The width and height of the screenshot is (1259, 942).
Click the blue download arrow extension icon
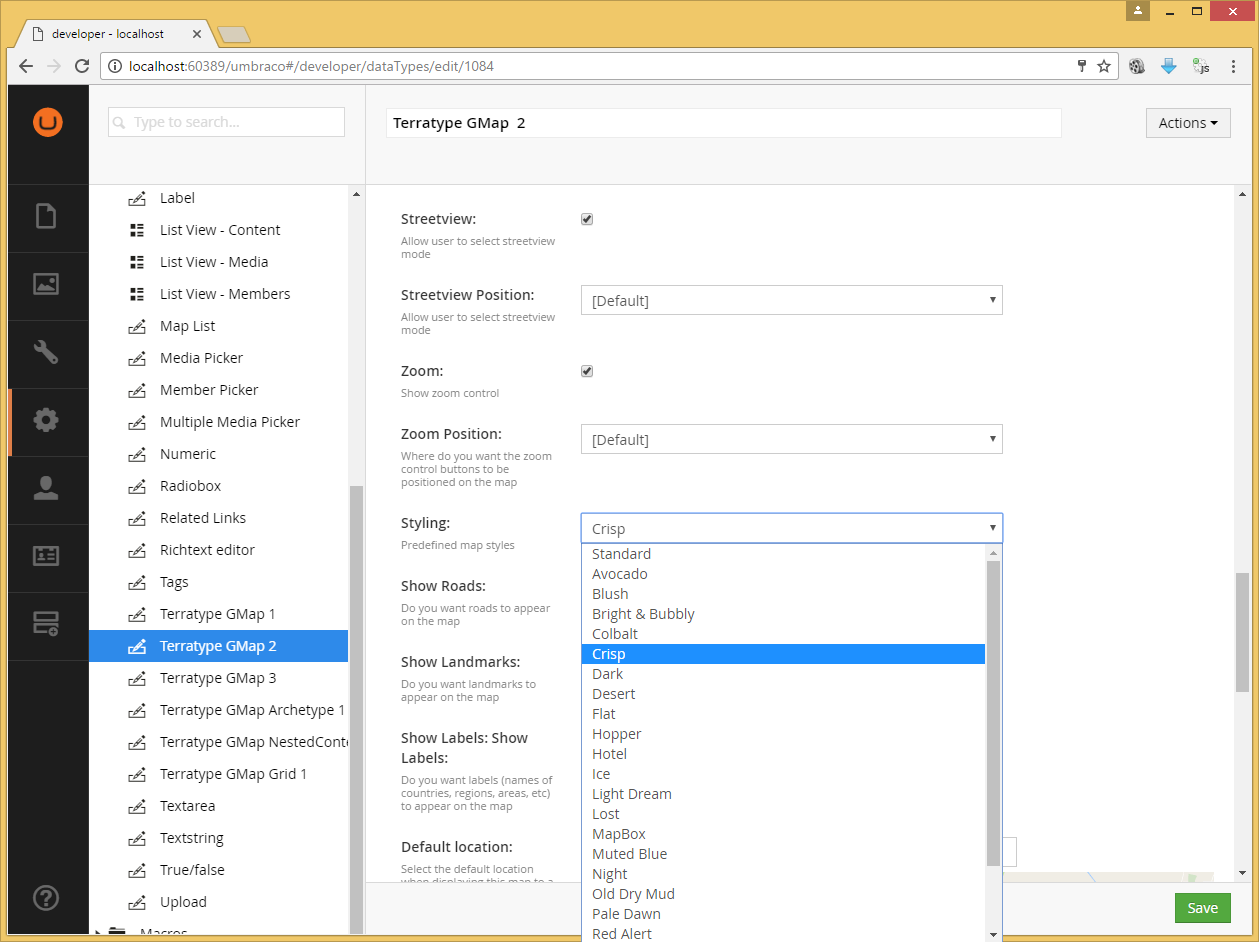(1168, 67)
